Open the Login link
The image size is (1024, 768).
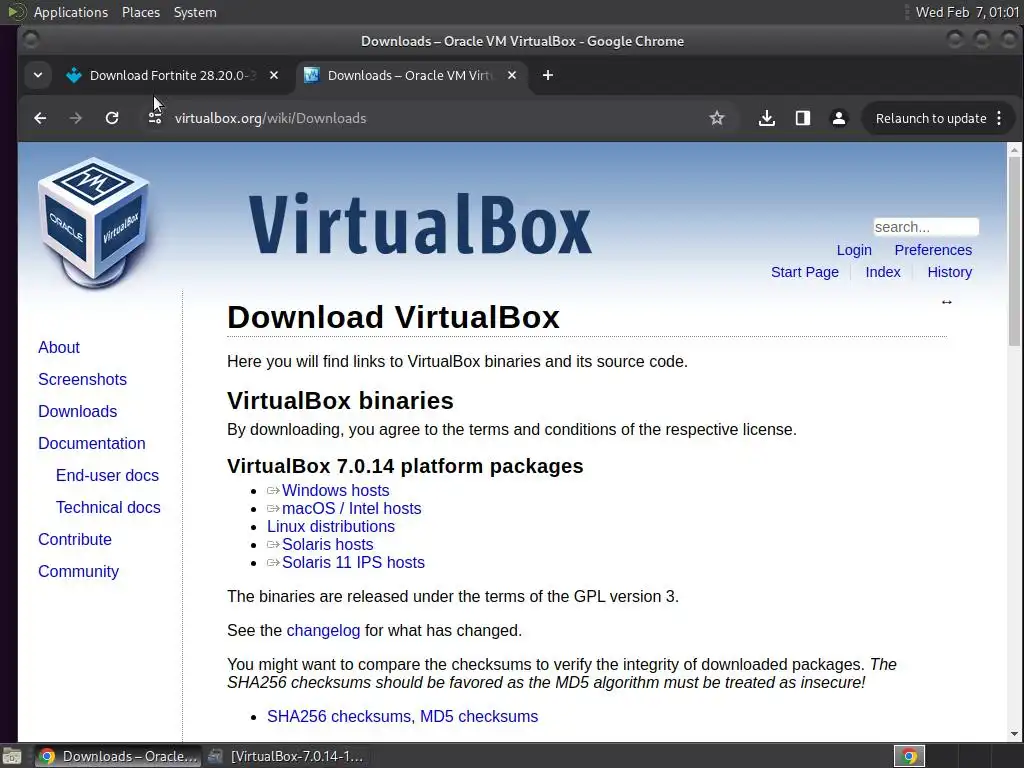[854, 250]
